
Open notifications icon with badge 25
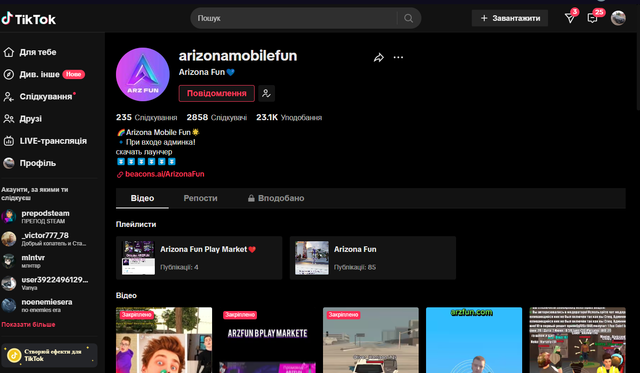(x=592, y=18)
